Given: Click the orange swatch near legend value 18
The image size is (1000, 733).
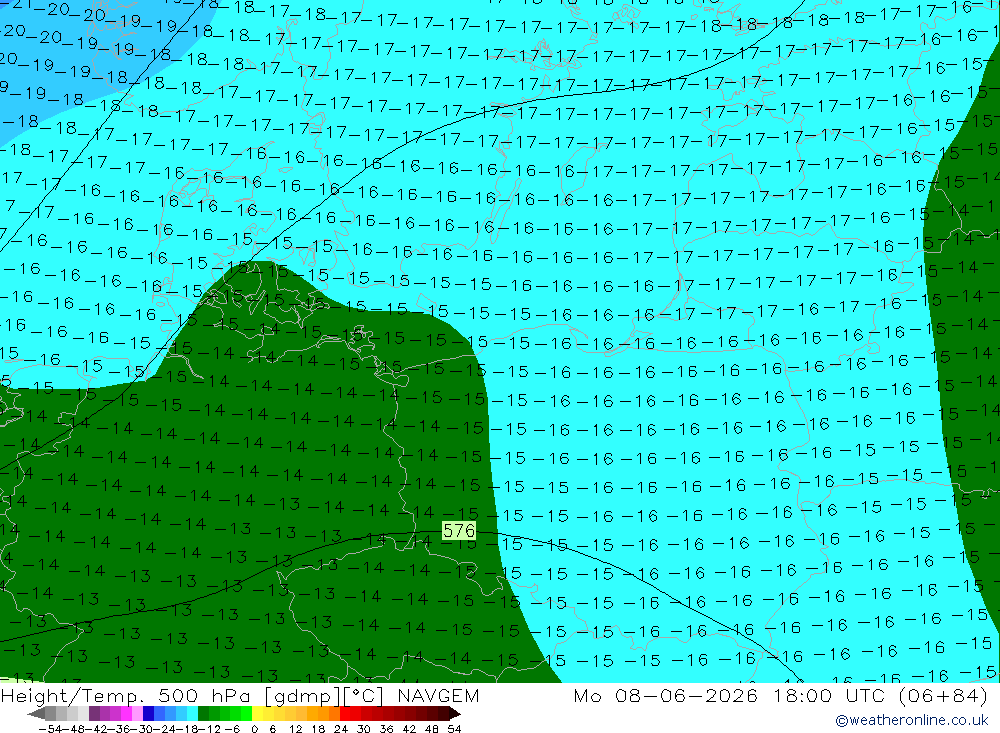Looking at the screenshot, I should point(323,714).
